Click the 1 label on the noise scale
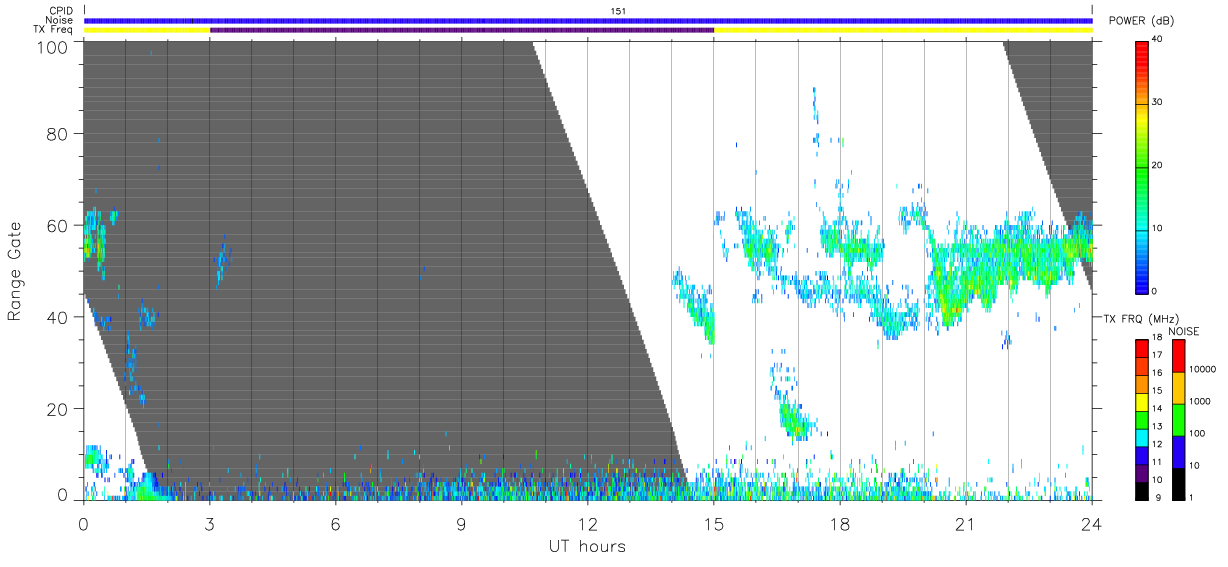1228x567 pixels. coord(1192,497)
